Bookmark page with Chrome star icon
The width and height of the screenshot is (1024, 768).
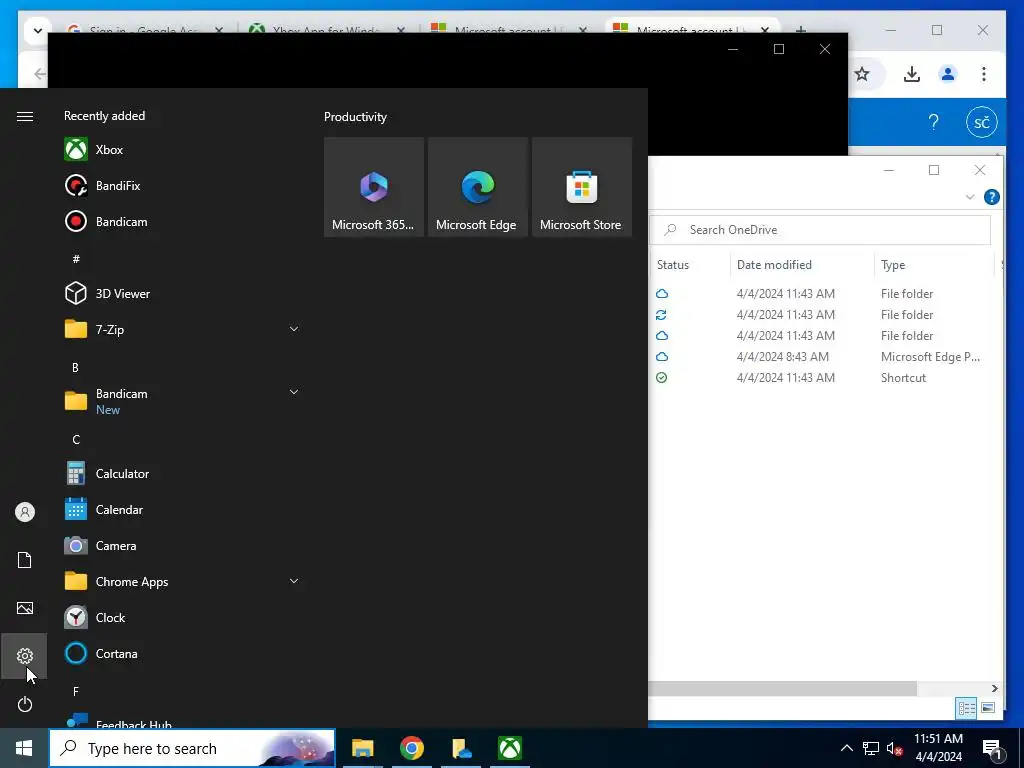tap(862, 74)
